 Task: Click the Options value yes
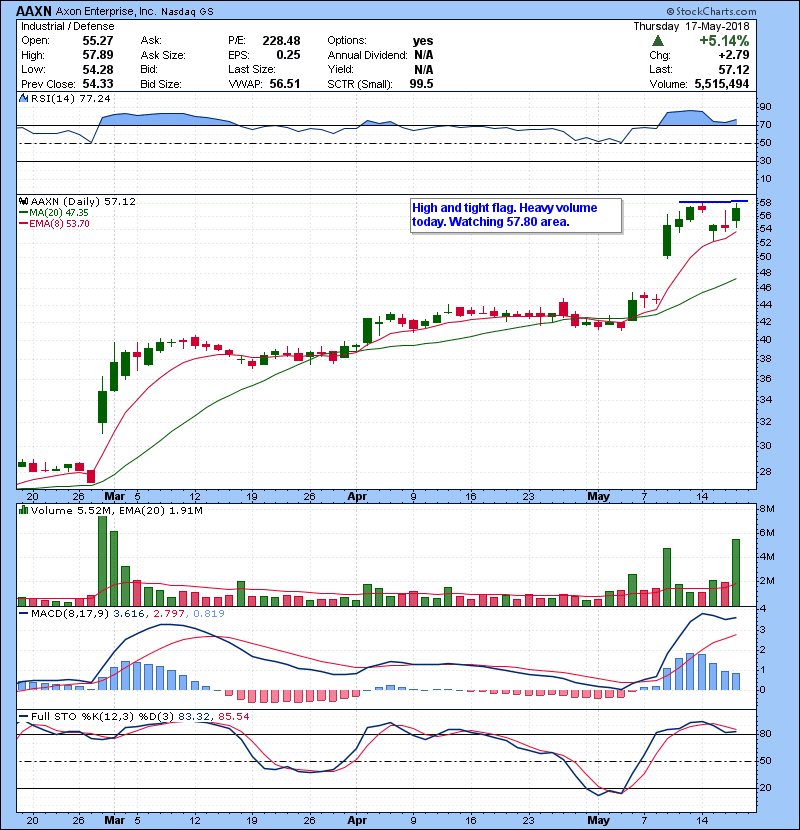(423, 41)
